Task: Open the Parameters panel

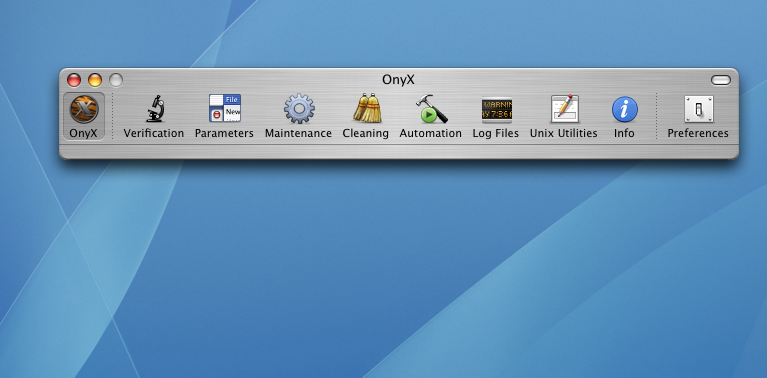Action: point(225,109)
